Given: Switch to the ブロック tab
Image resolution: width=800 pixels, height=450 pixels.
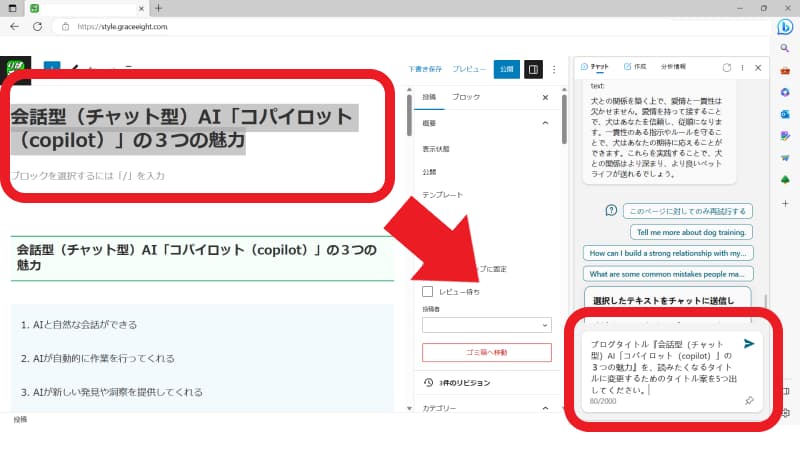Looking at the screenshot, I should point(466,97).
